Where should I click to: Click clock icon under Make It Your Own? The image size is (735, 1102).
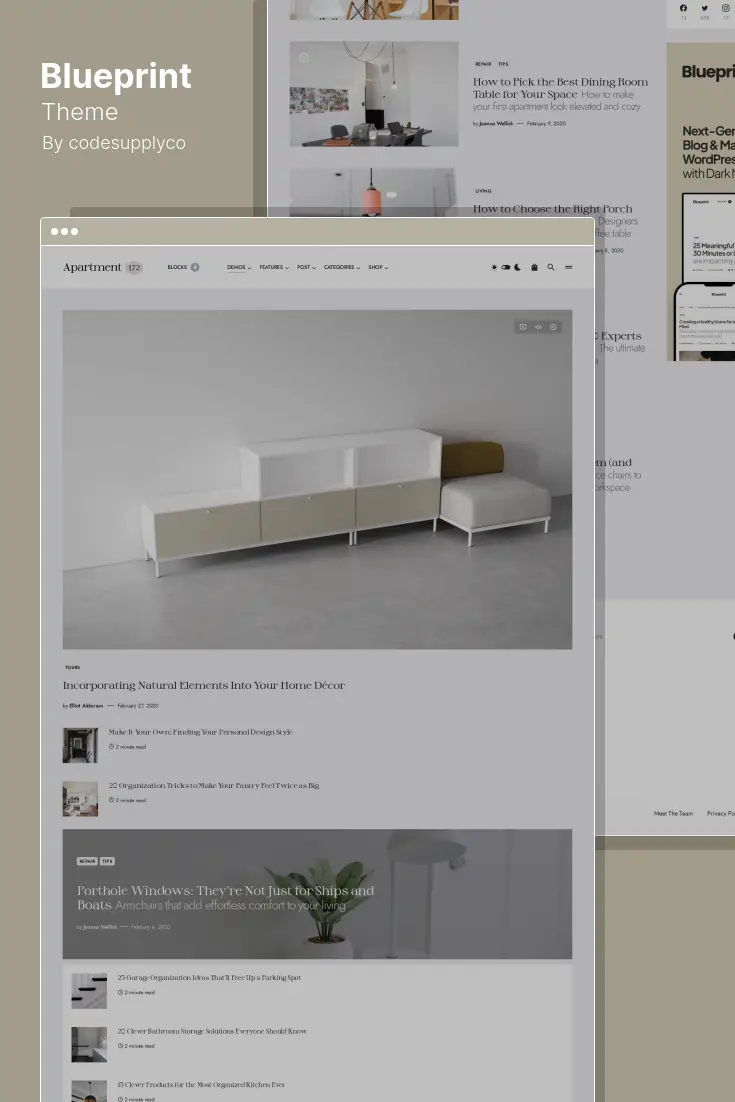[111, 746]
